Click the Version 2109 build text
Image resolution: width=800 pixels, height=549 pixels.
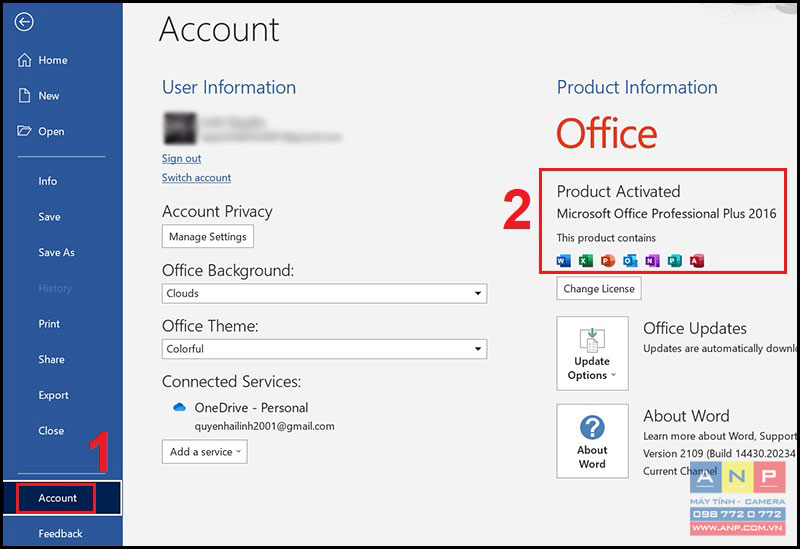coord(719,454)
